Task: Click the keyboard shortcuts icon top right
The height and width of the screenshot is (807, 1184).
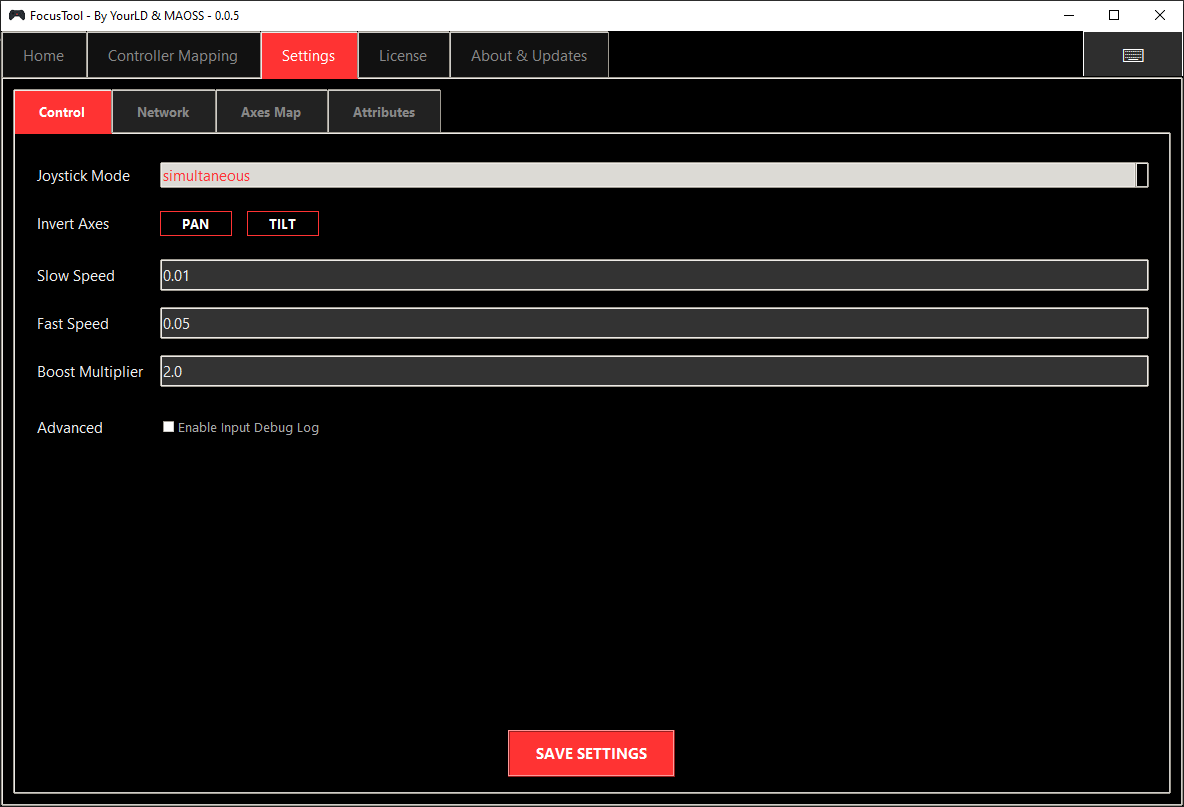Action: [x=1133, y=55]
